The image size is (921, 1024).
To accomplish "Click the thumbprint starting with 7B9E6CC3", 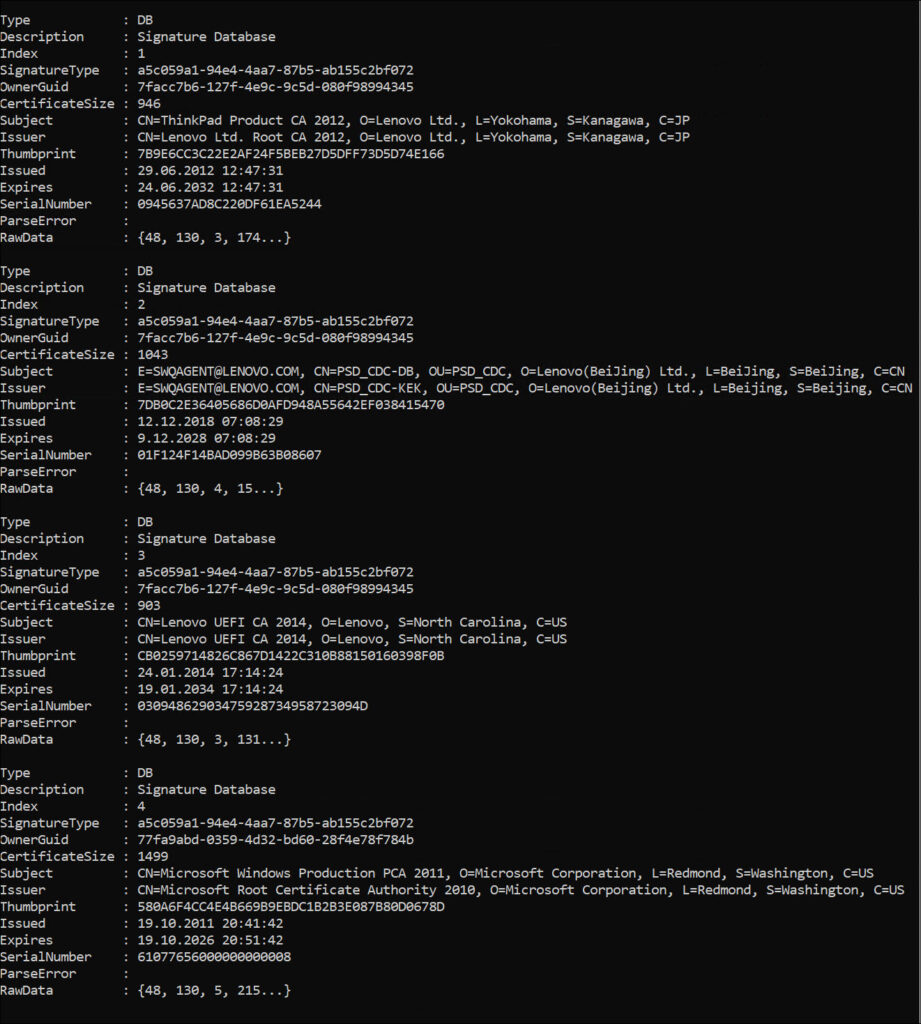I will point(291,154).
